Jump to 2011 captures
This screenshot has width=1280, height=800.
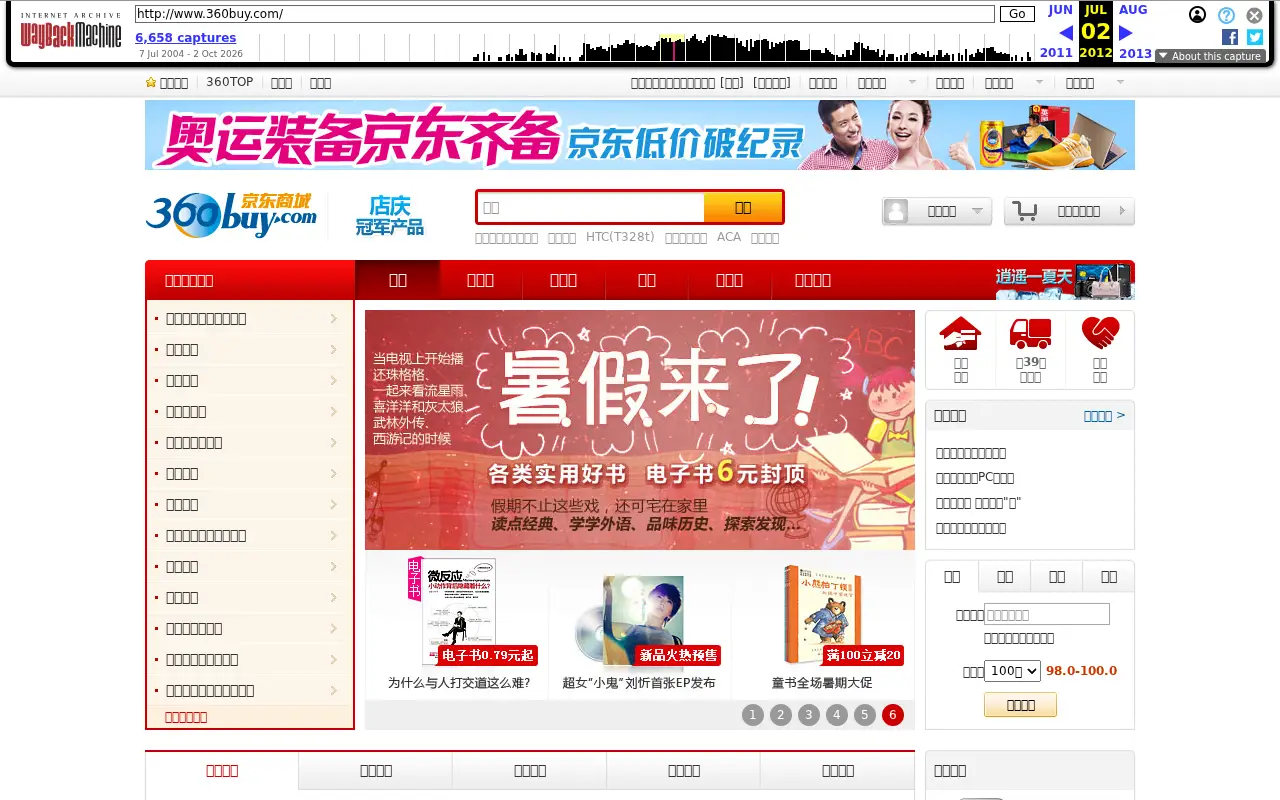pos(1056,53)
